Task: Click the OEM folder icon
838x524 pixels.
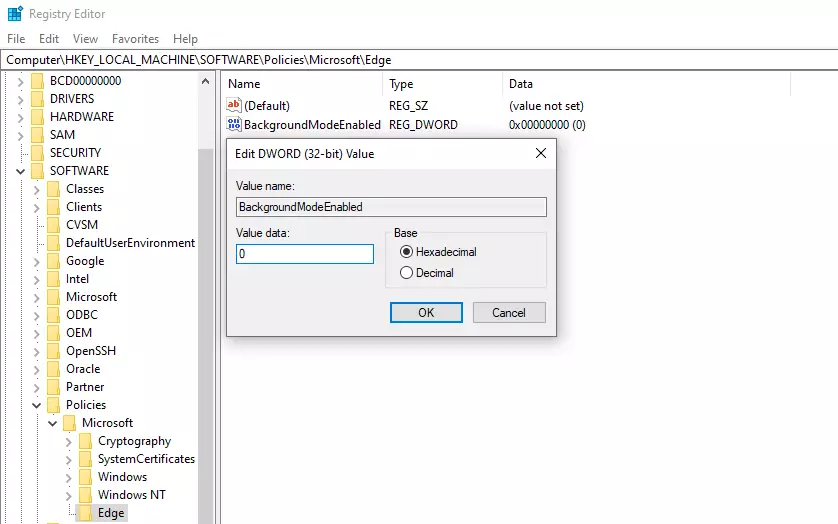Action: [x=53, y=333]
